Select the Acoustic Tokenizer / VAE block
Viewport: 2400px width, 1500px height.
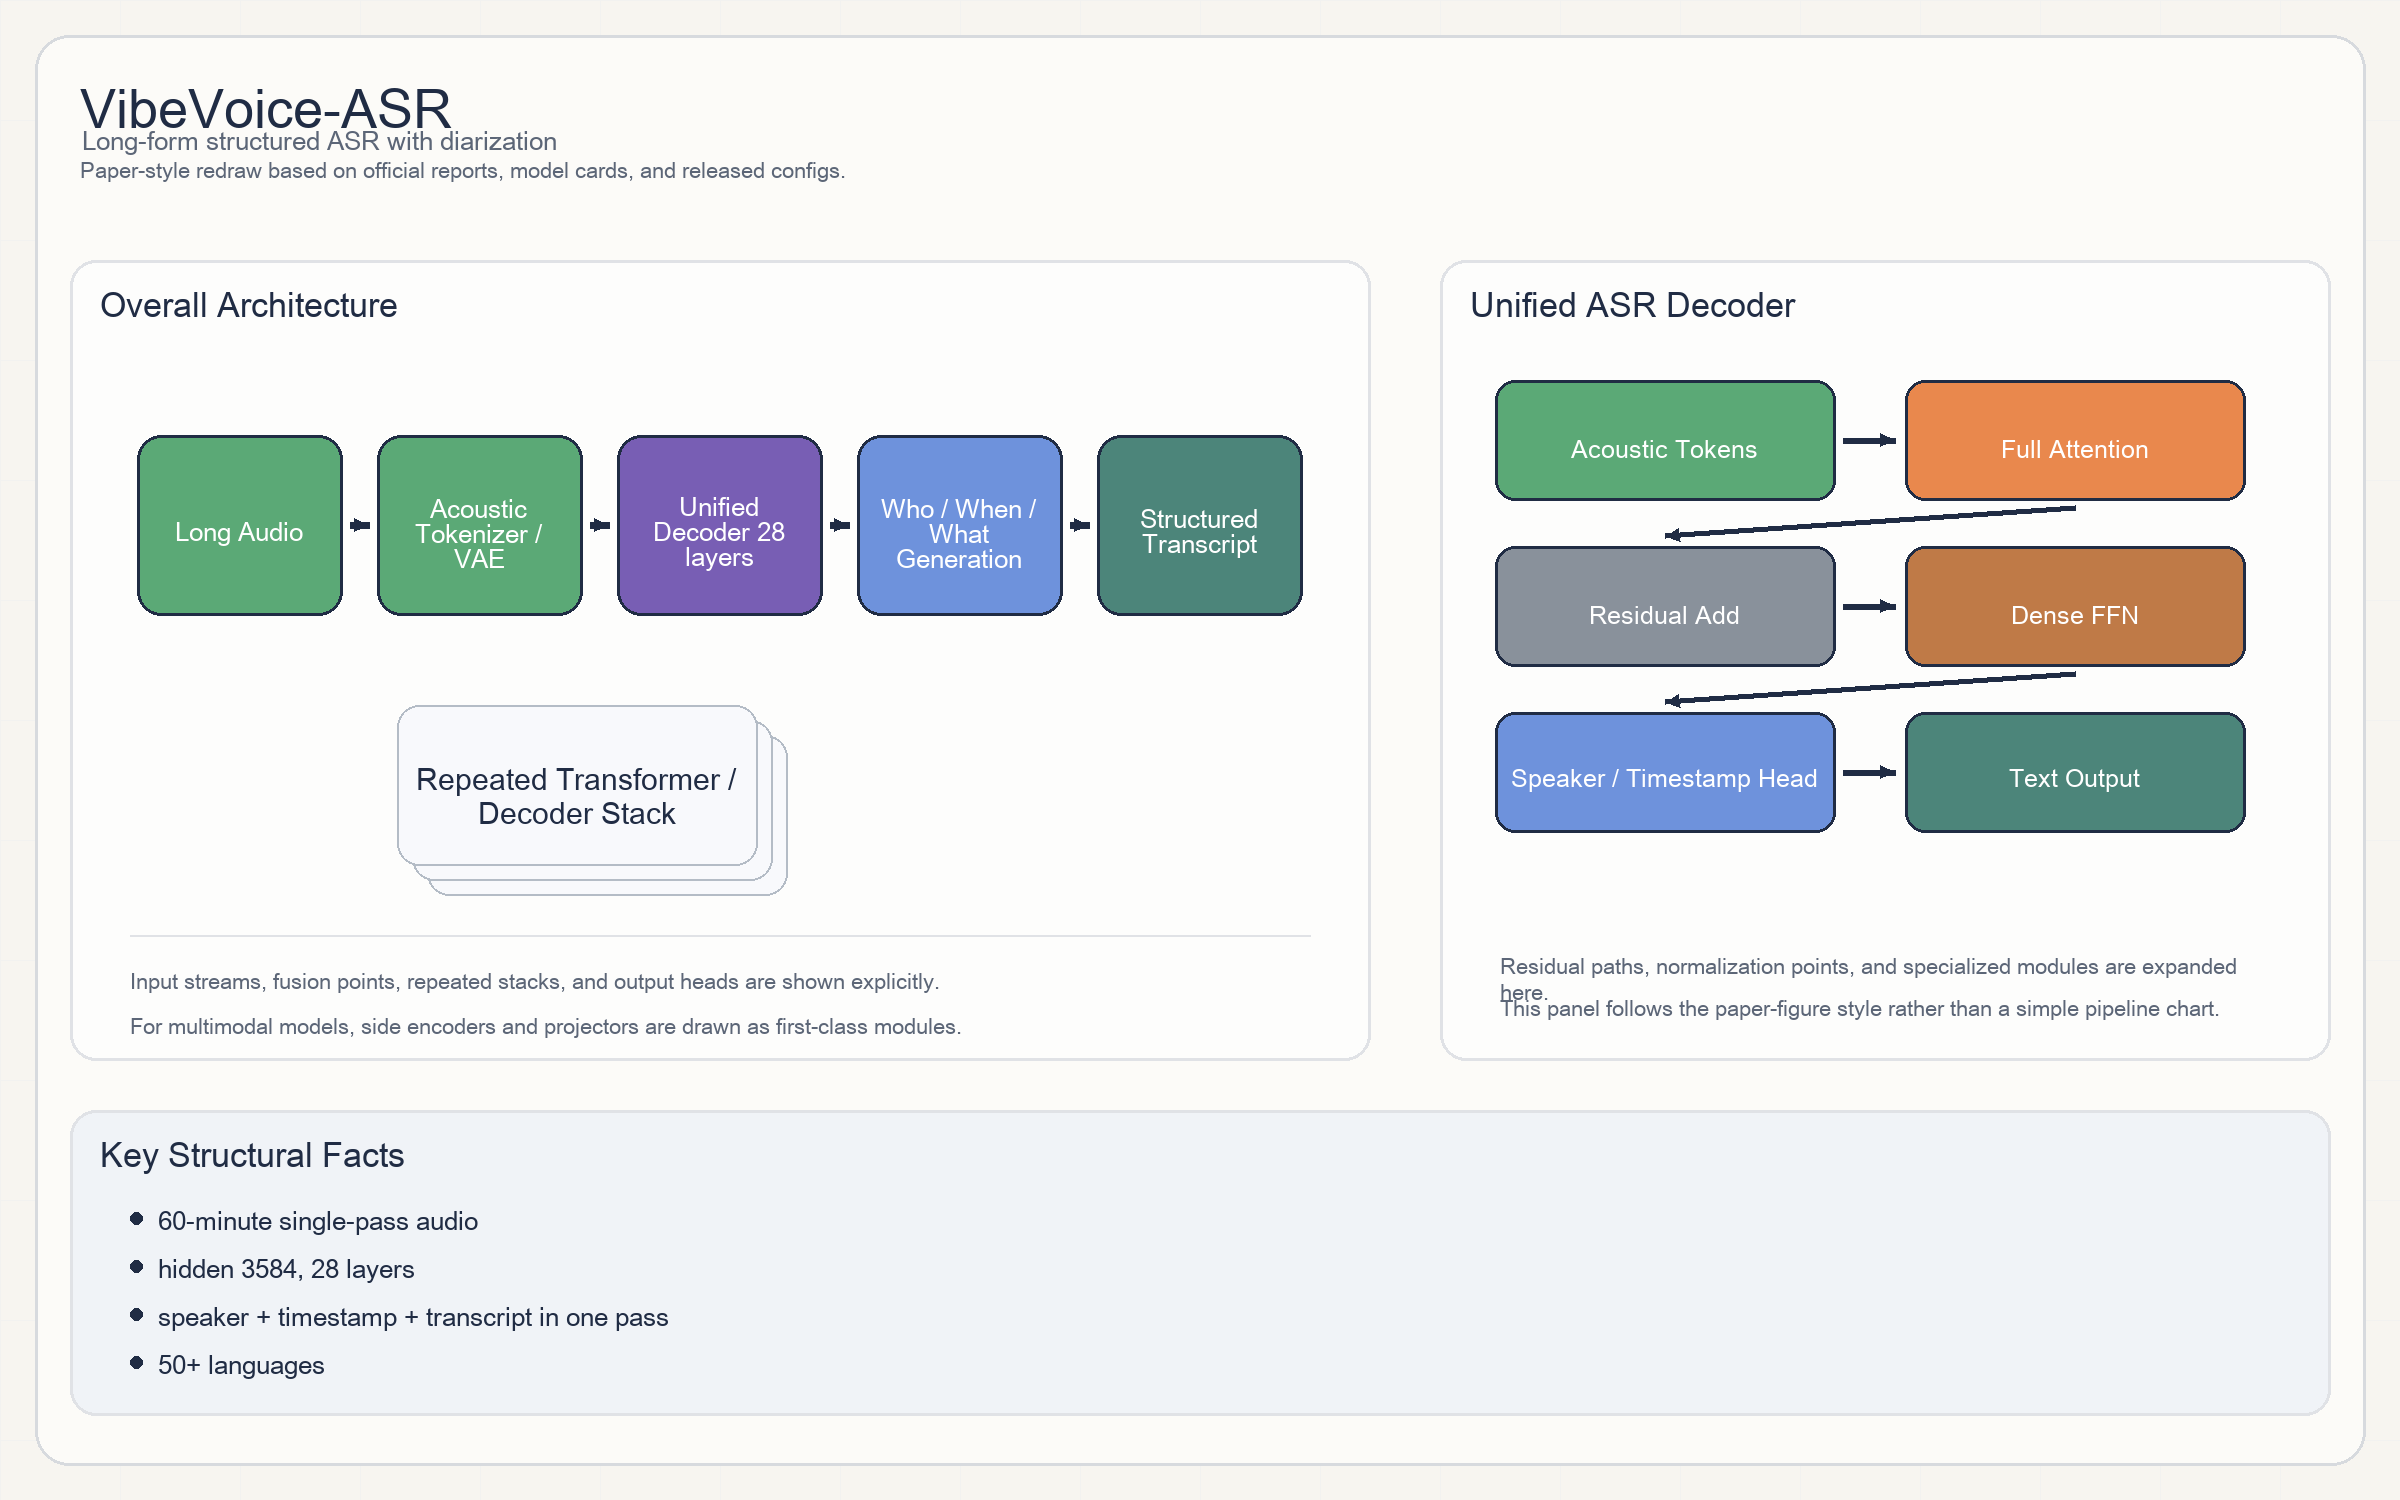coord(479,525)
